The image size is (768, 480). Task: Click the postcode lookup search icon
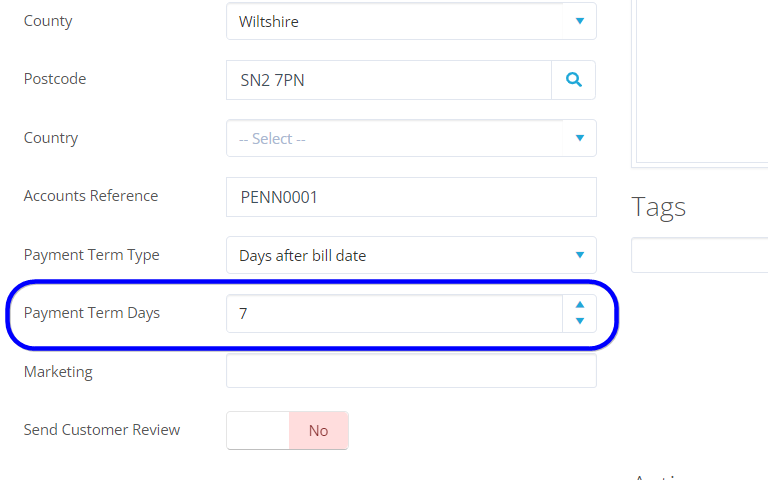pyautogui.click(x=574, y=80)
